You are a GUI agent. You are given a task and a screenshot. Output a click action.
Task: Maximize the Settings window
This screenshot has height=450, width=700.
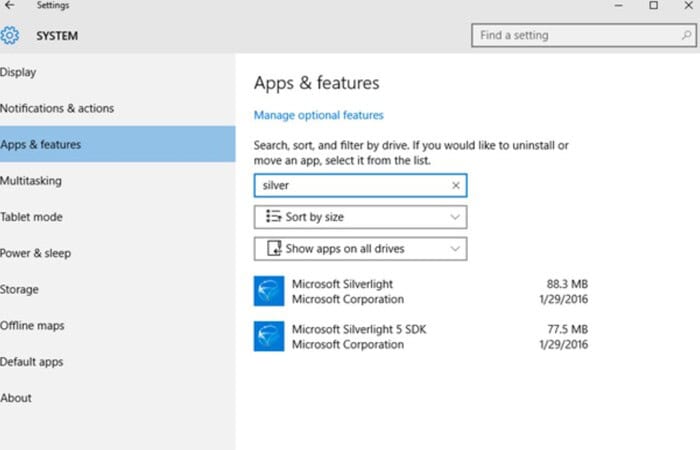click(653, 5)
